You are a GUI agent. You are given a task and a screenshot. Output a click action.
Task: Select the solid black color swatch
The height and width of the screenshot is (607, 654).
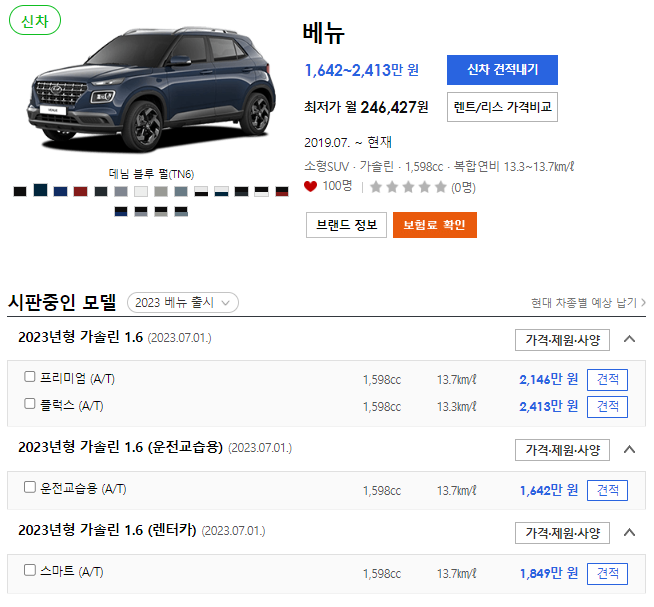(20, 191)
